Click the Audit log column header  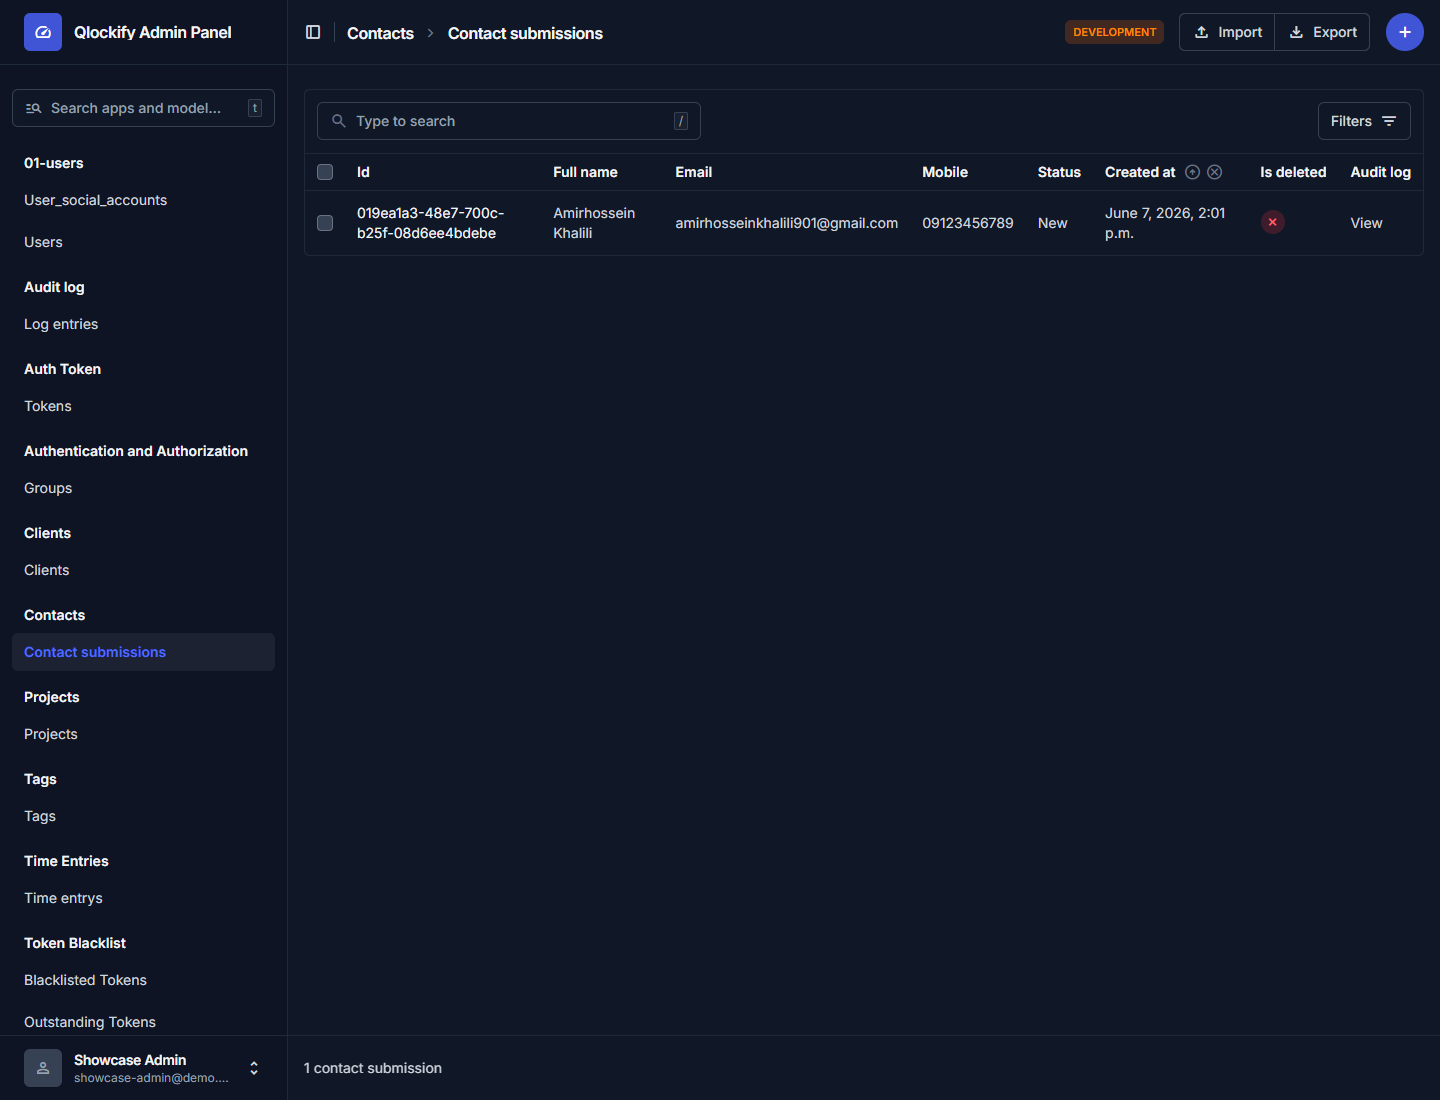pyautogui.click(x=1380, y=172)
